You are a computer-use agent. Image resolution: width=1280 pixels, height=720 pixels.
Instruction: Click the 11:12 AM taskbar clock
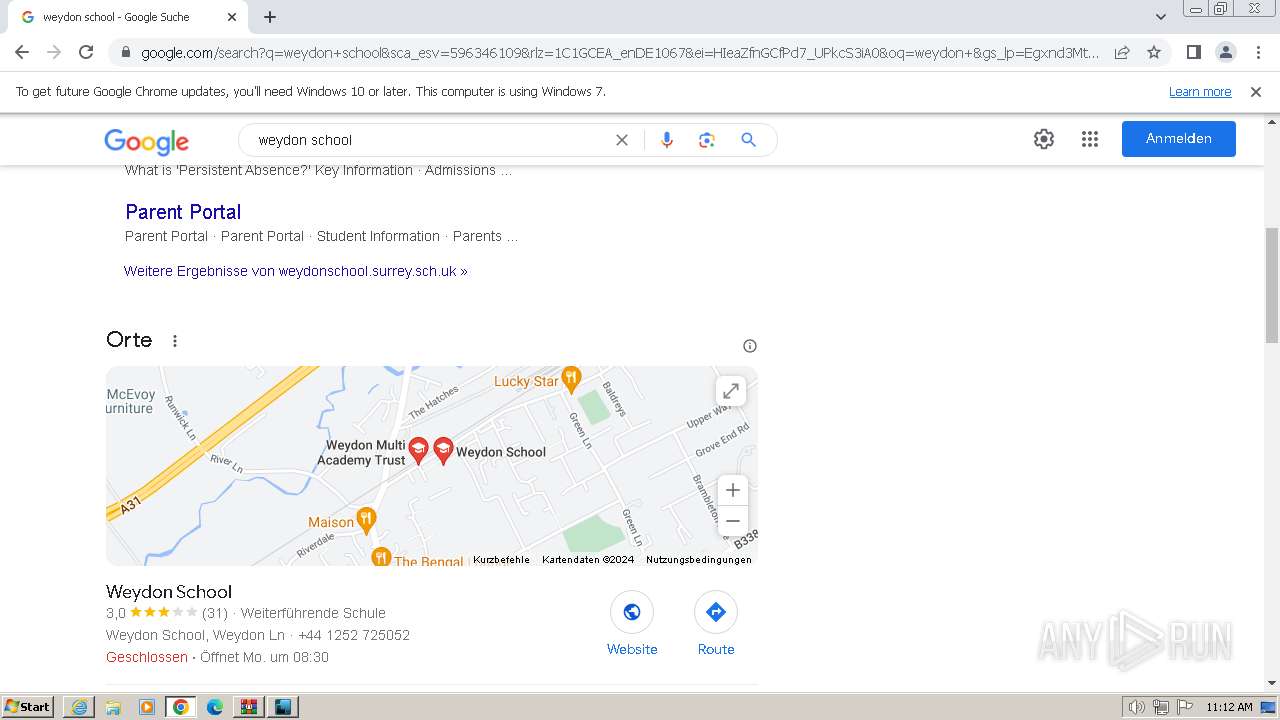1229,707
